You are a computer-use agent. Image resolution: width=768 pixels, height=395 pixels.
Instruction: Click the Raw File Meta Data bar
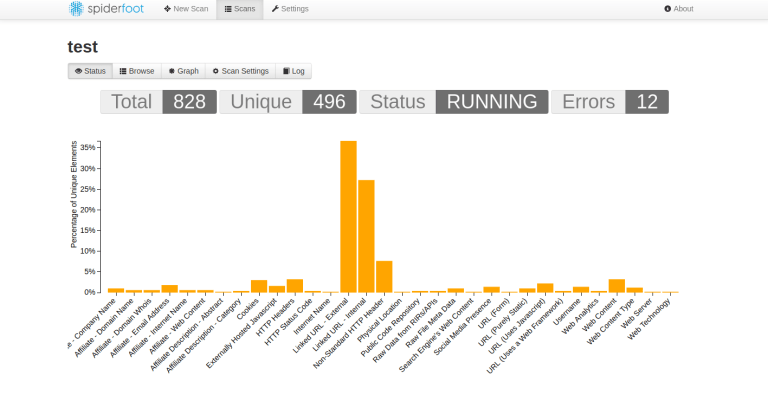[456, 291]
